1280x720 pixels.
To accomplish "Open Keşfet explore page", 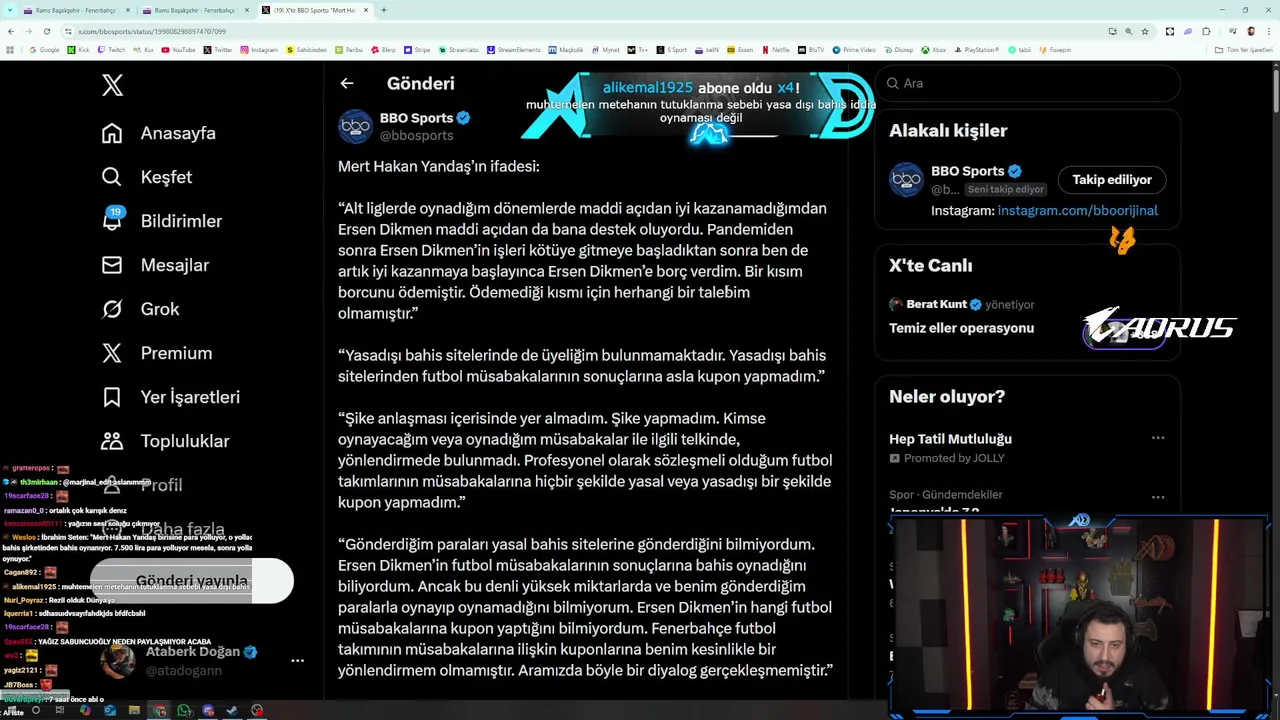I will pos(147,177).
